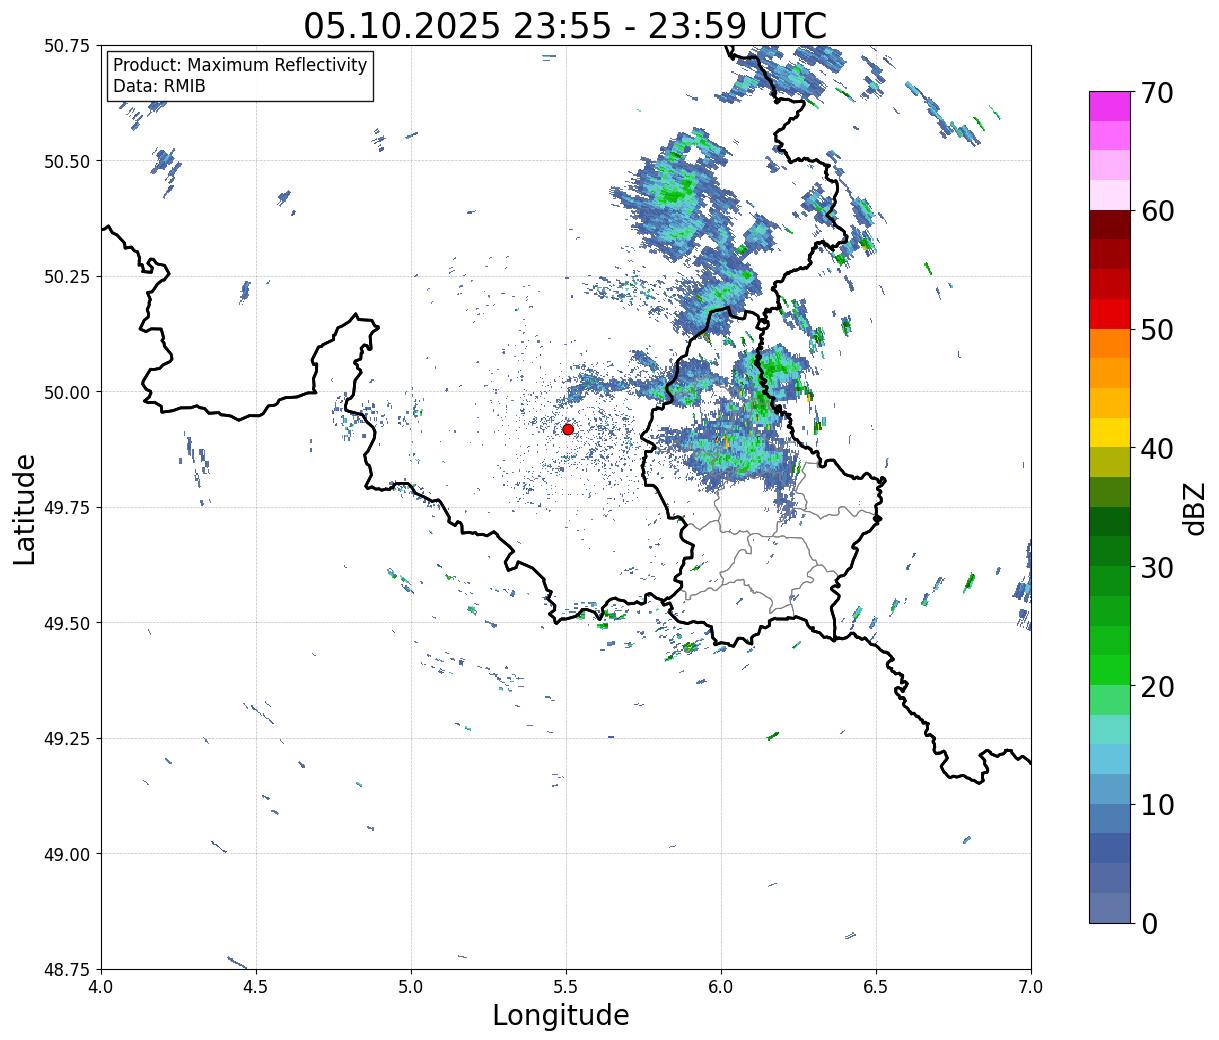
Task: Click the longitude tick label 4.5
Action: point(256,987)
